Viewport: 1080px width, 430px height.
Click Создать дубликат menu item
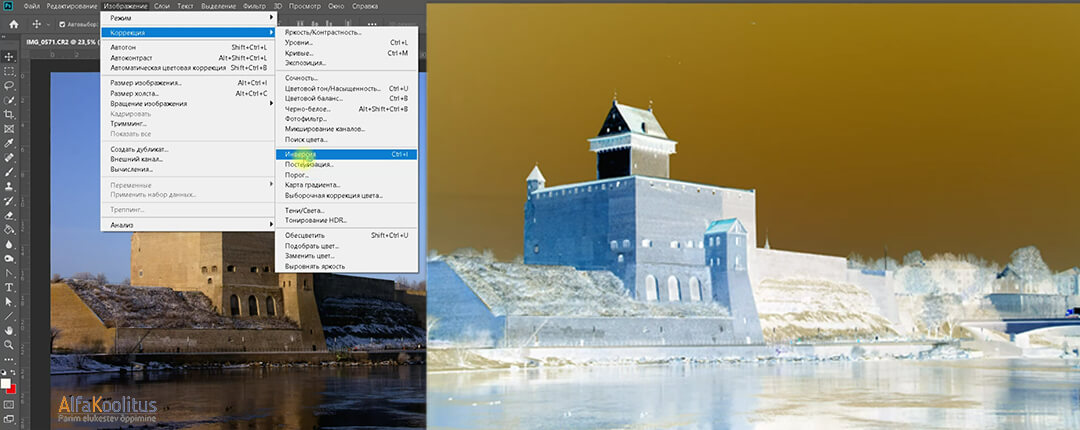coord(189,149)
